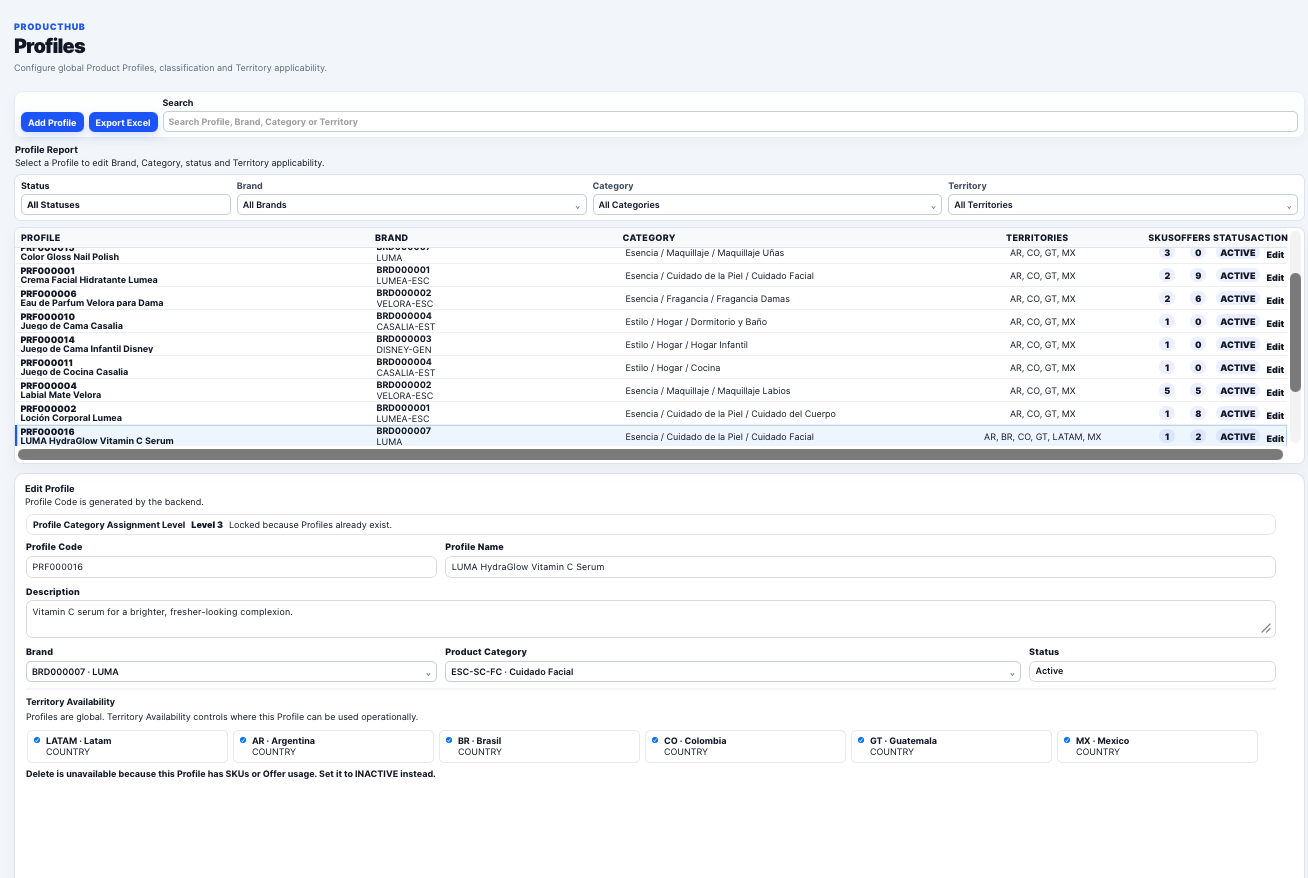Edit the Juego de Cama Infantil Disney row
The width and height of the screenshot is (1308, 878).
(1275, 346)
